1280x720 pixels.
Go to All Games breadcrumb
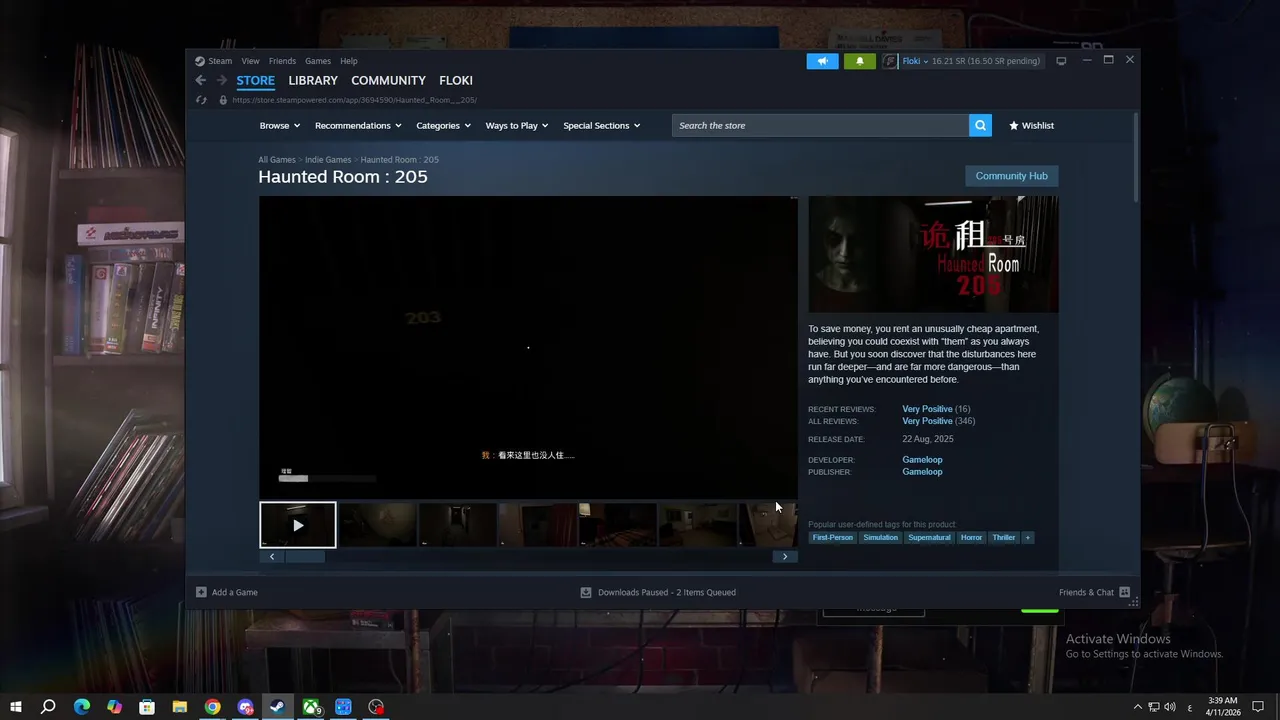[277, 160]
